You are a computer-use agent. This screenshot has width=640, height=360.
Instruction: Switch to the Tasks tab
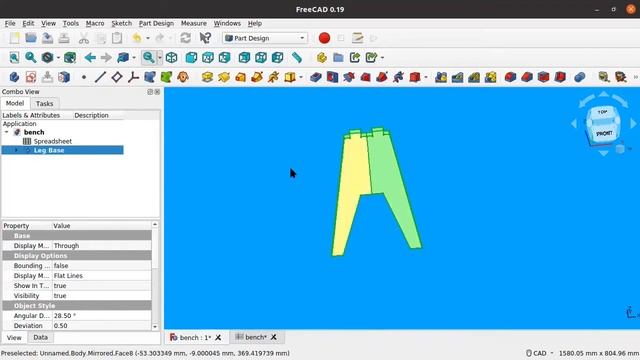[44, 104]
